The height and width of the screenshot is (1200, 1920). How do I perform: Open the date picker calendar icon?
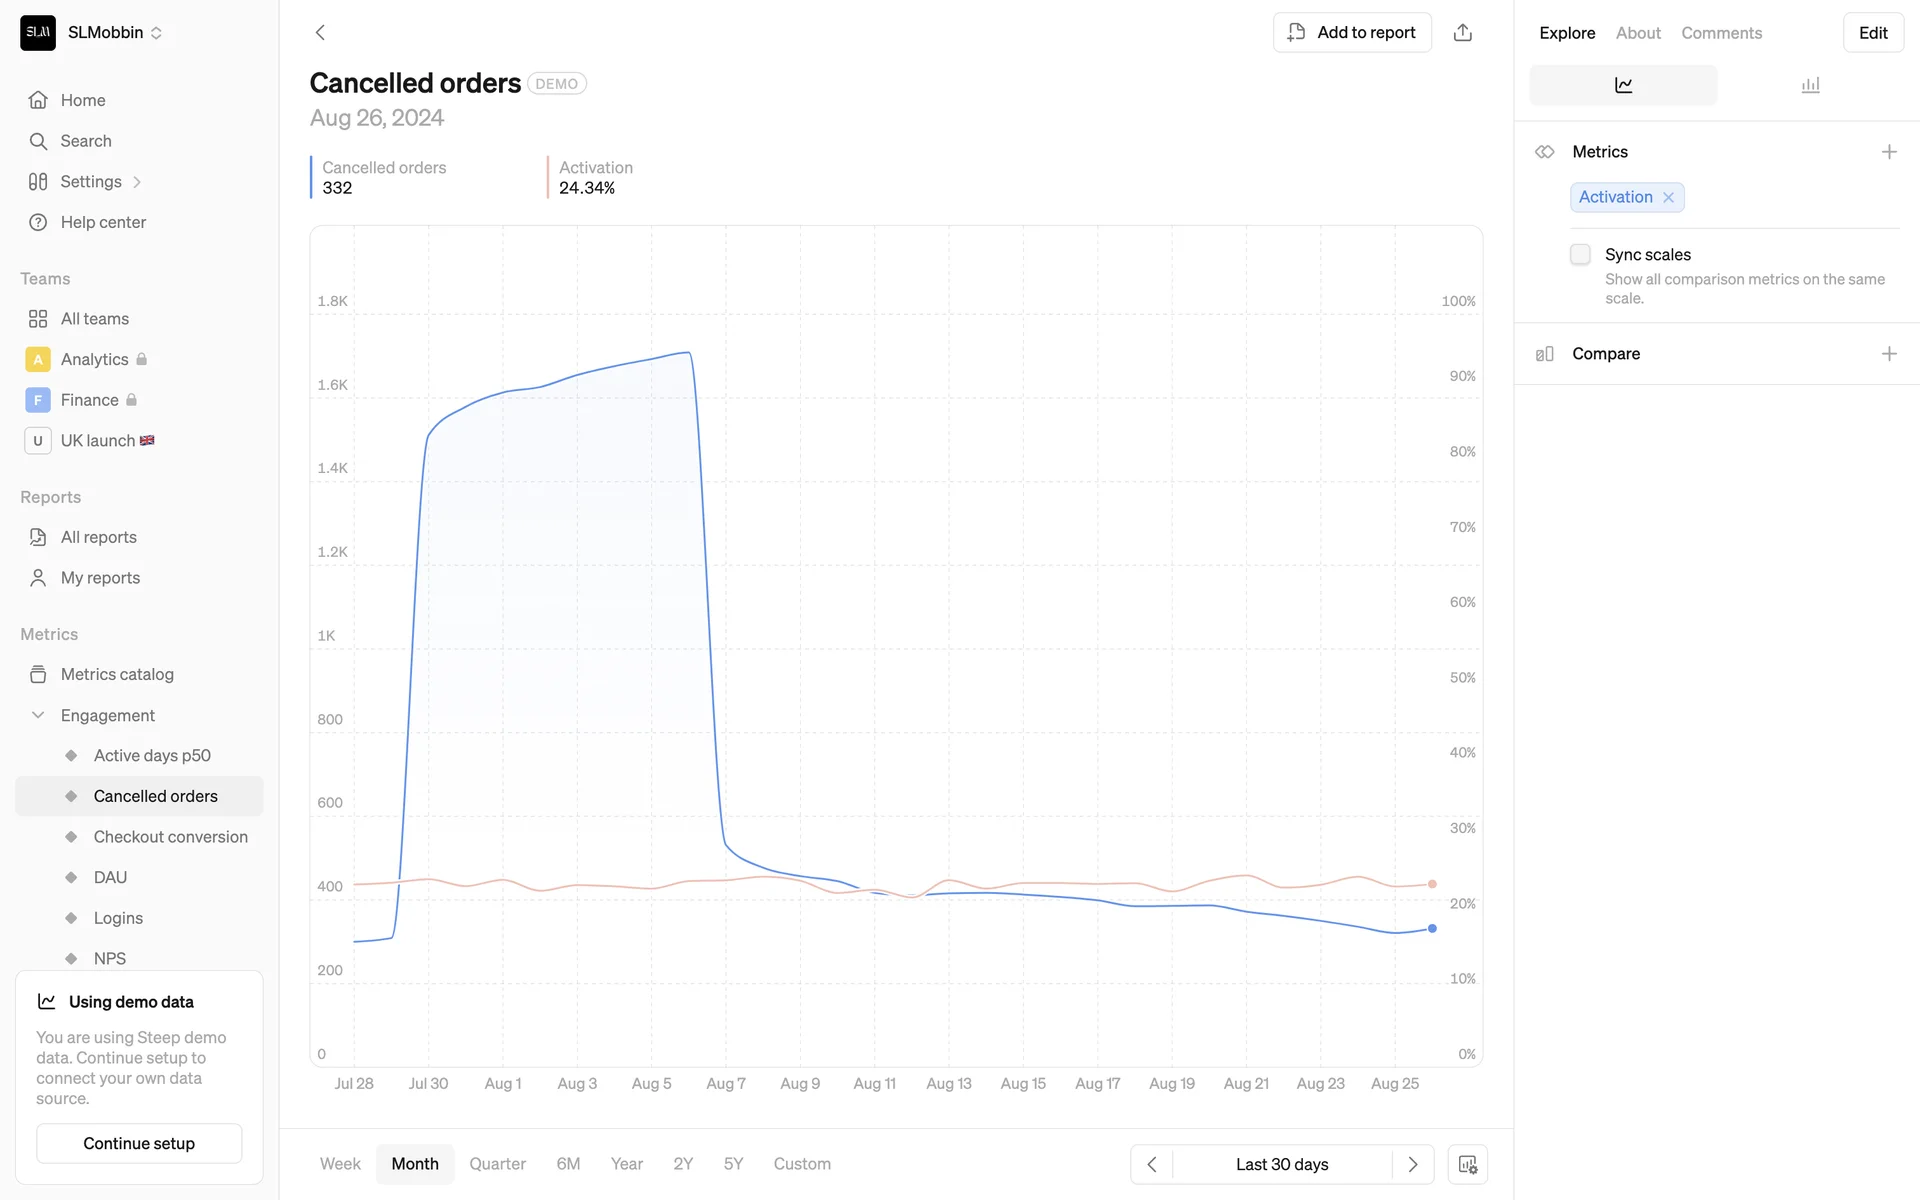pos(1467,1164)
